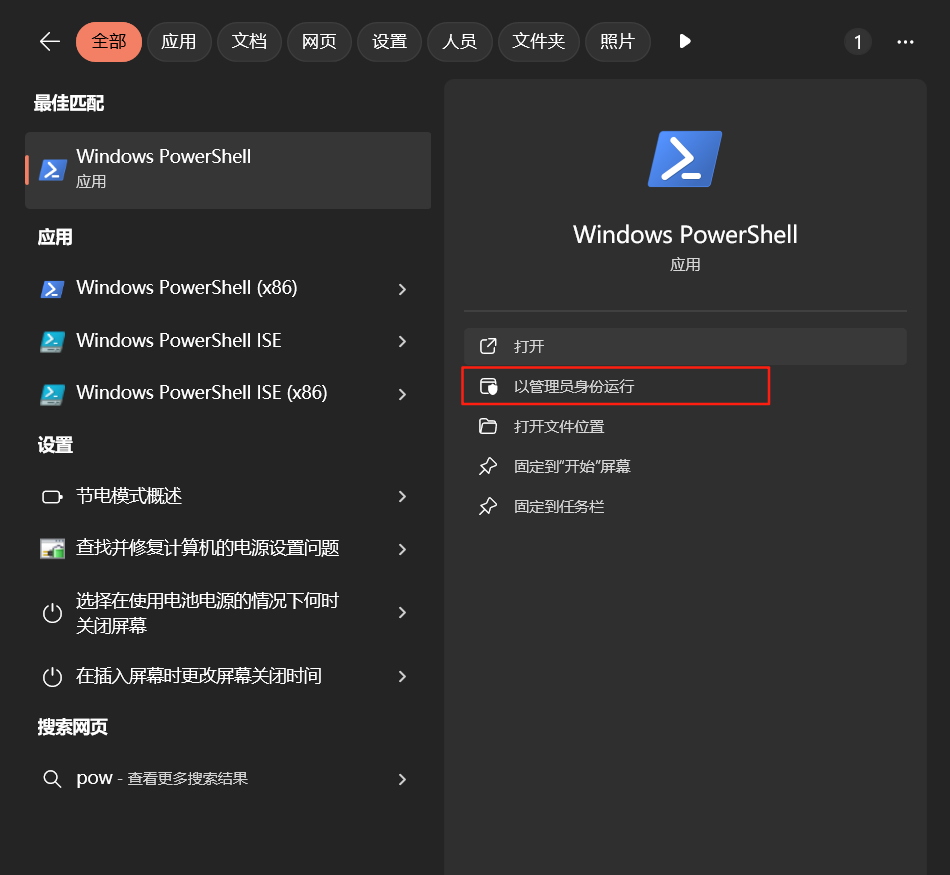950x875 pixels.
Task: Click the troubleshooter icon for 电源设置问题
Action: [x=53, y=549]
